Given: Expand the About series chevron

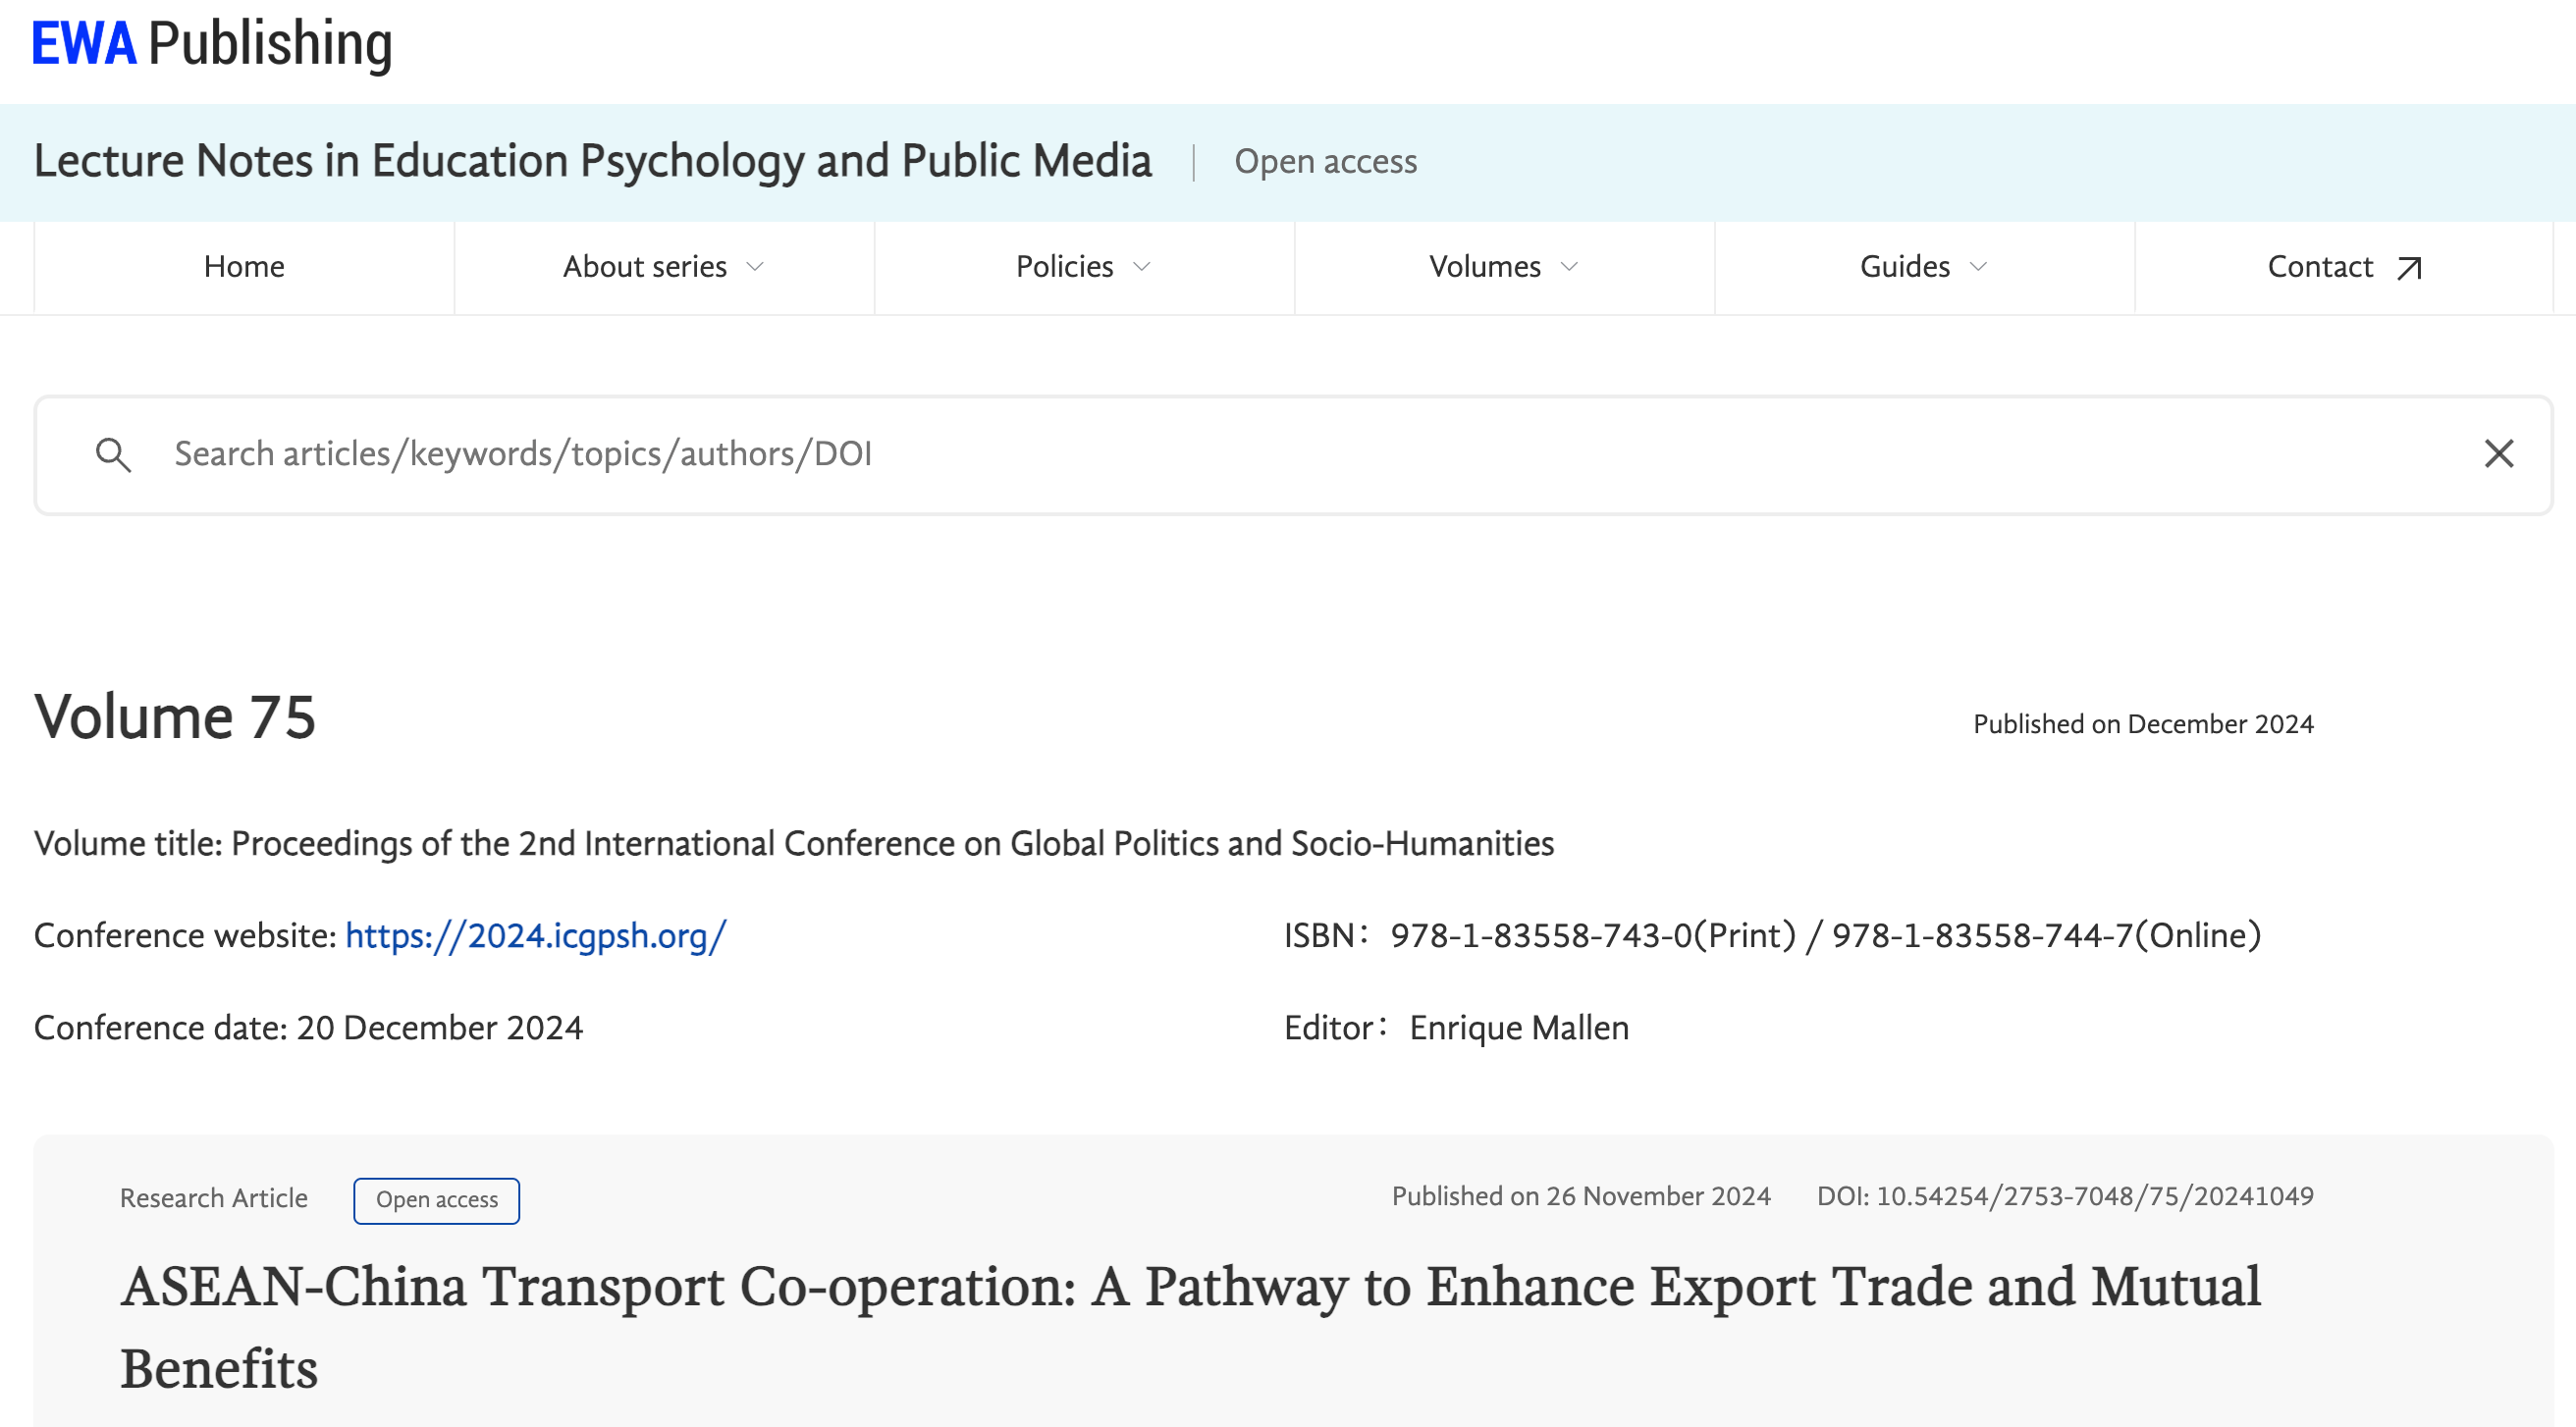Looking at the screenshot, I should coord(756,267).
